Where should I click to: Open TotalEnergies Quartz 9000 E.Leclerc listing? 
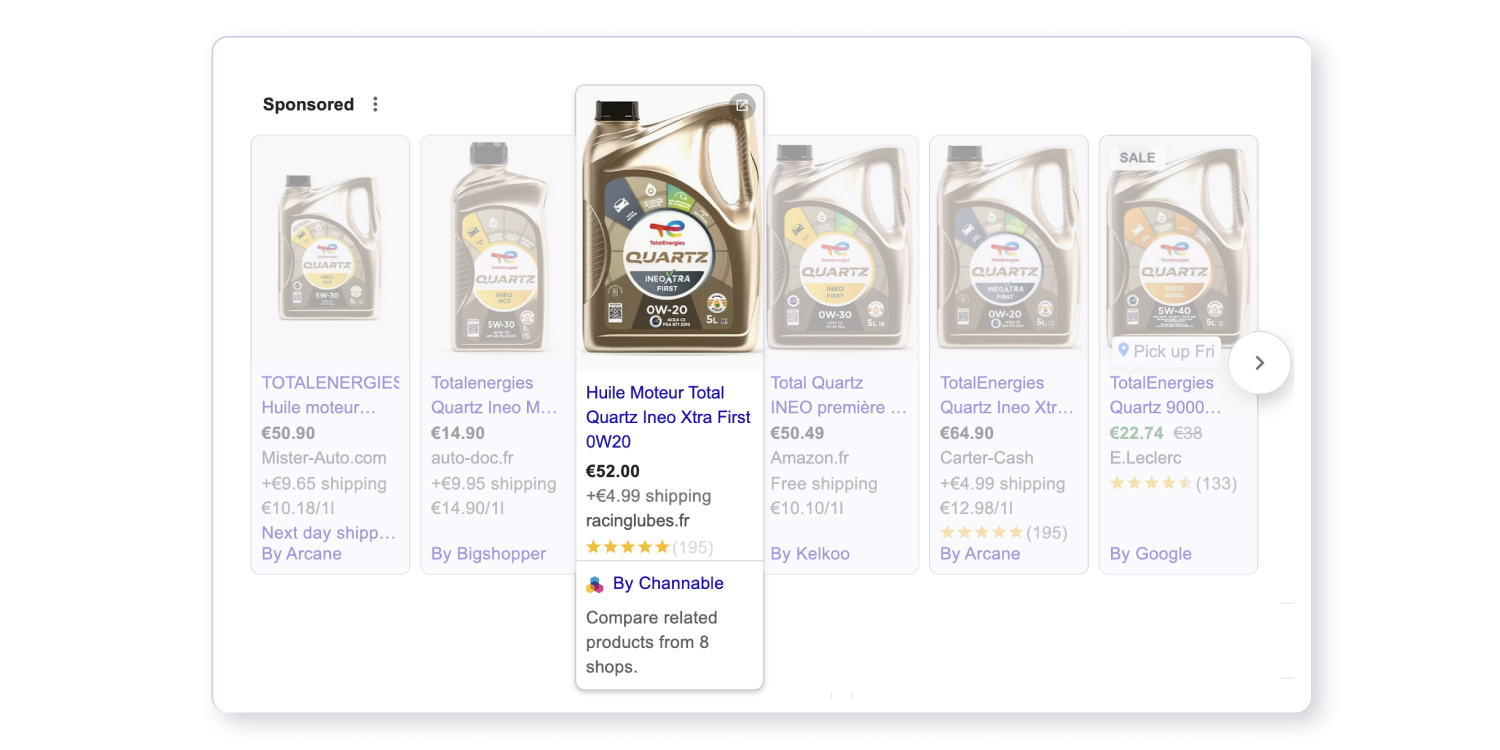click(1166, 395)
